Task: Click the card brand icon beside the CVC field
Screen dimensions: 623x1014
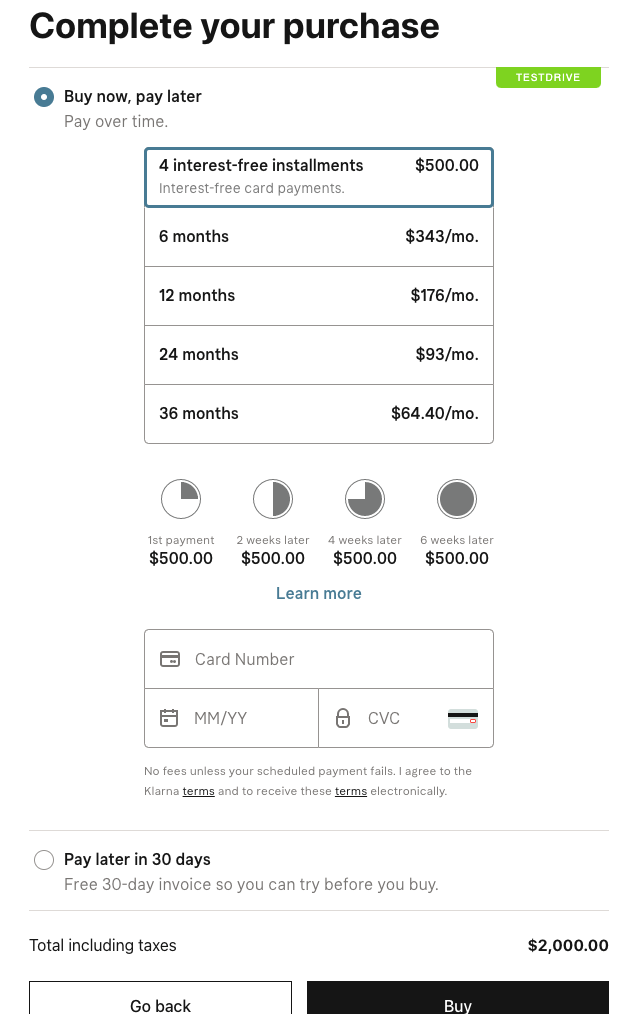Action: coord(463,717)
